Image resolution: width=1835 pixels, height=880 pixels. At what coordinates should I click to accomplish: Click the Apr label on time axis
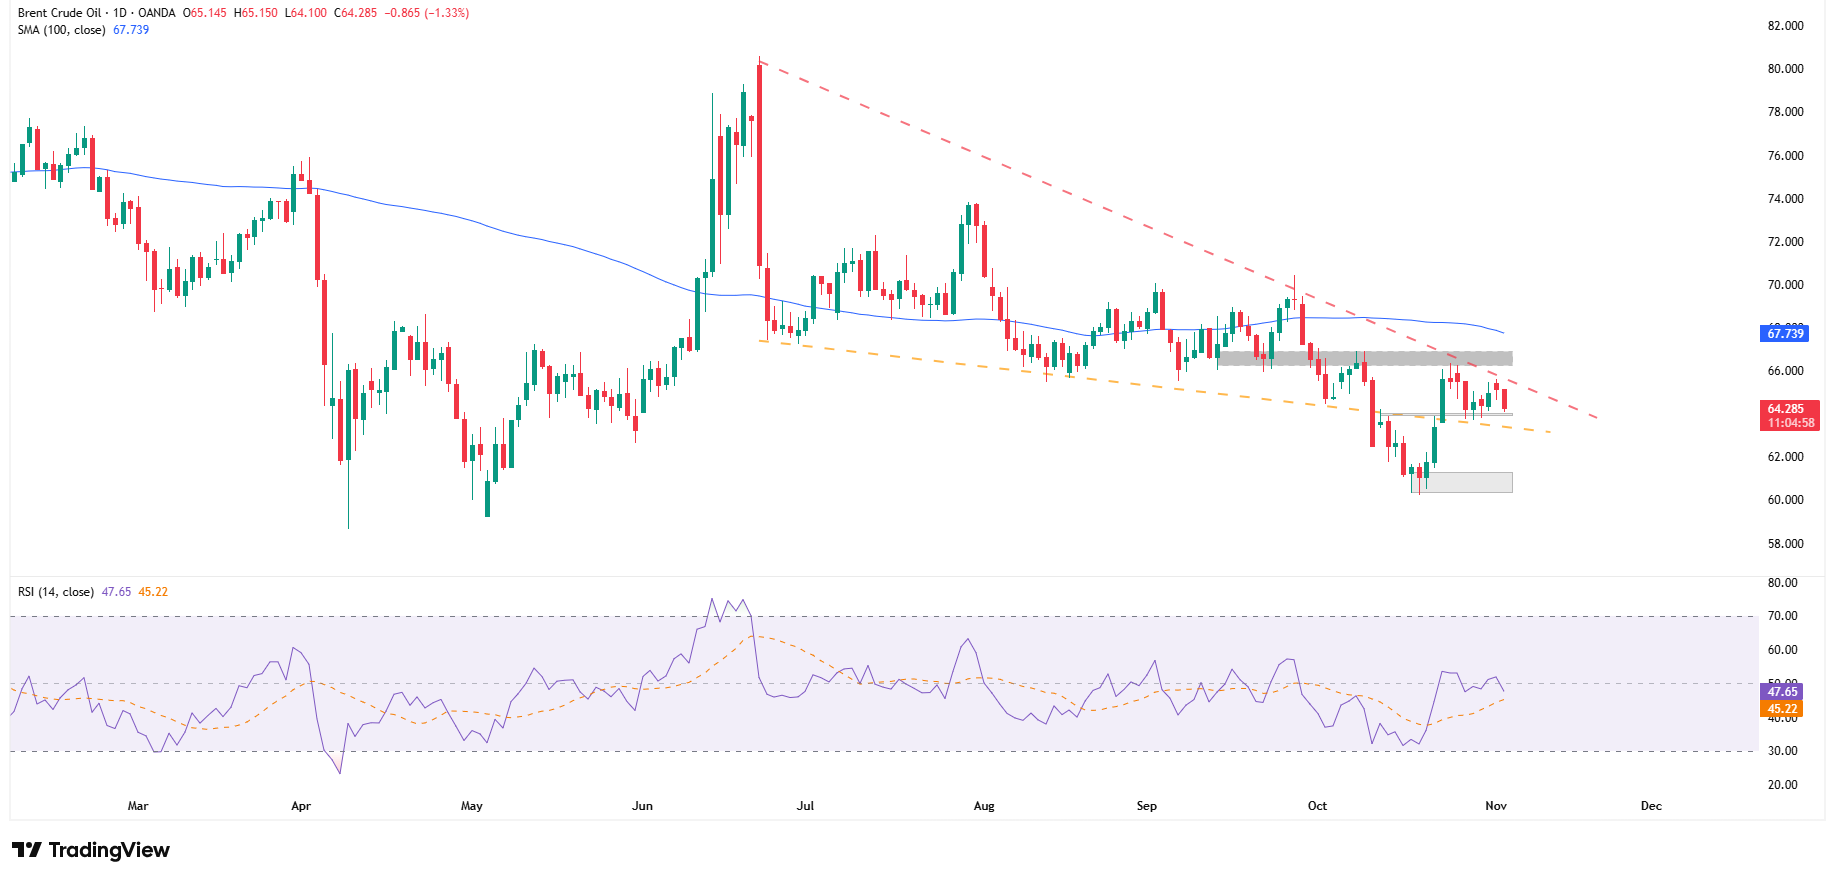point(301,806)
